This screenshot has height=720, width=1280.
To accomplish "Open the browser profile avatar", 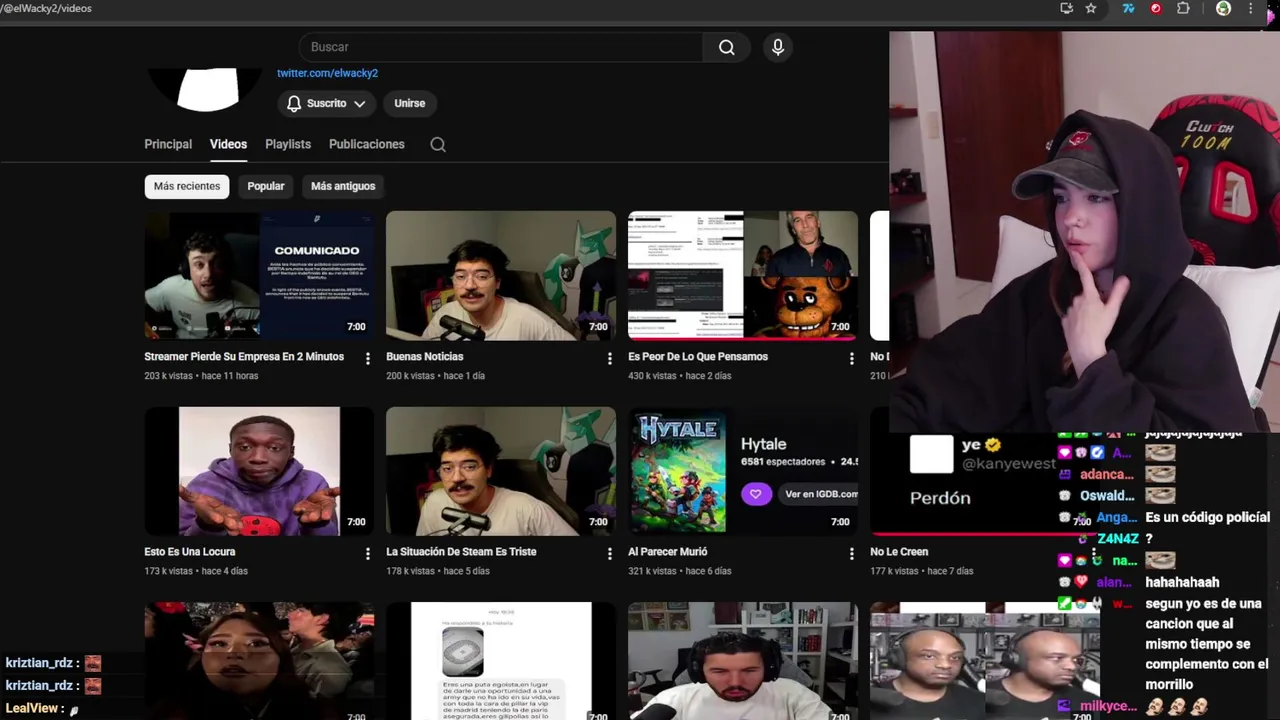I will [1223, 8].
